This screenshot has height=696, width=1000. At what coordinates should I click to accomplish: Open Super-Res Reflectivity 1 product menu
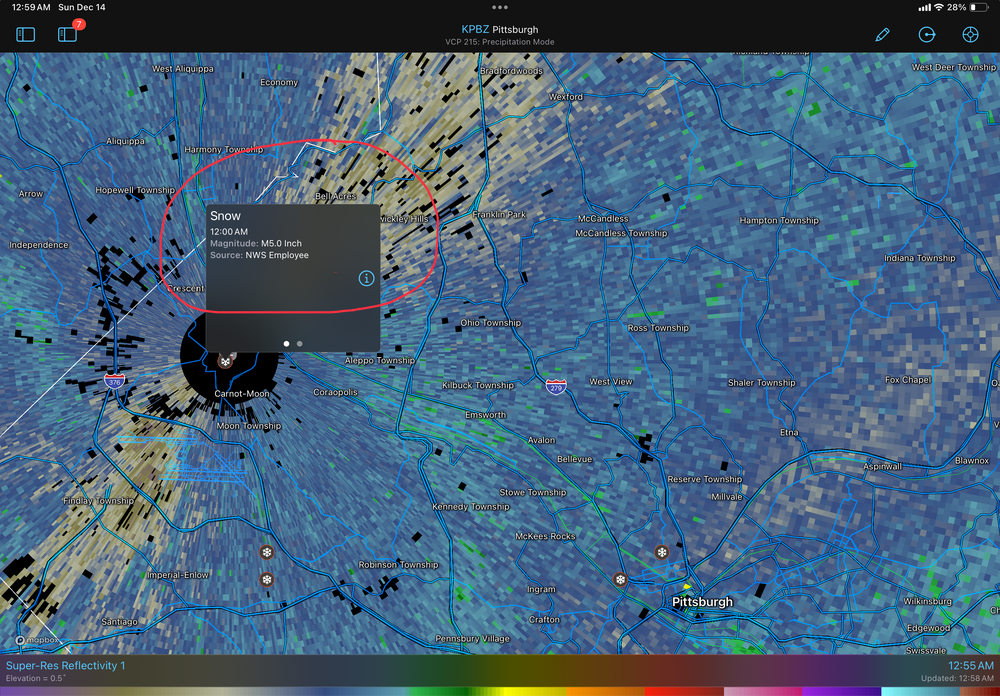coord(66,666)
